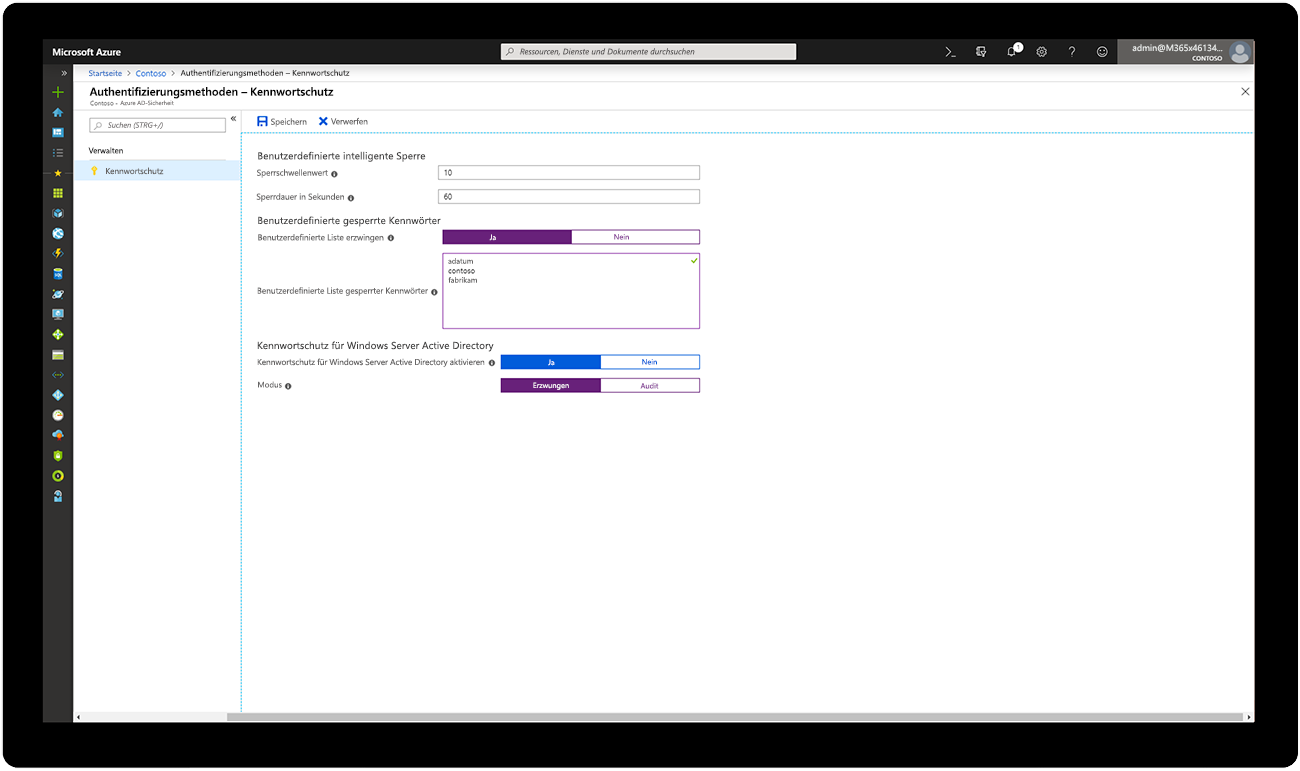This screenshot has height=771, width=1300.
Task: Click the Sperrschwellenwert input field
Action: pos(569,173)
